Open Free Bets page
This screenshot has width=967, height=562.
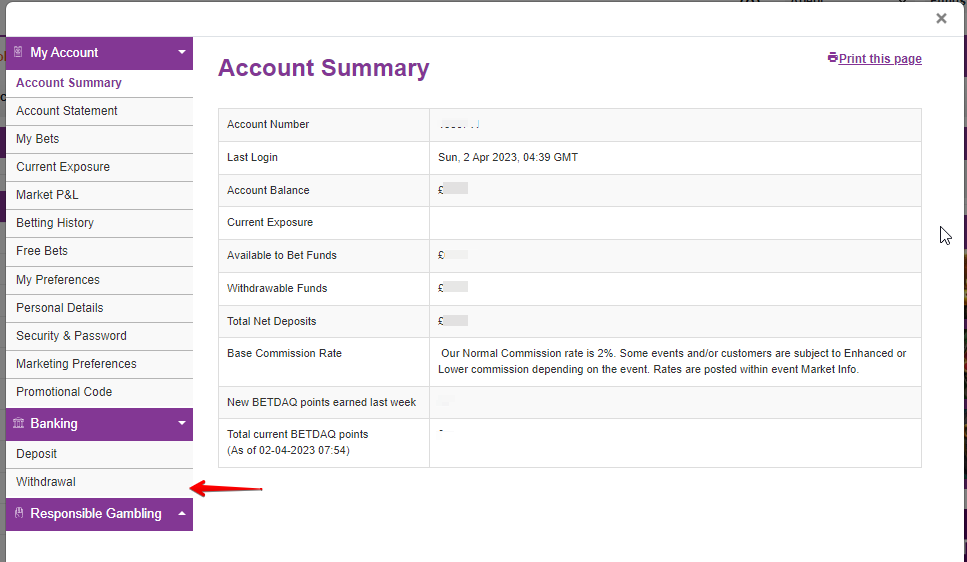coord(99,252)
